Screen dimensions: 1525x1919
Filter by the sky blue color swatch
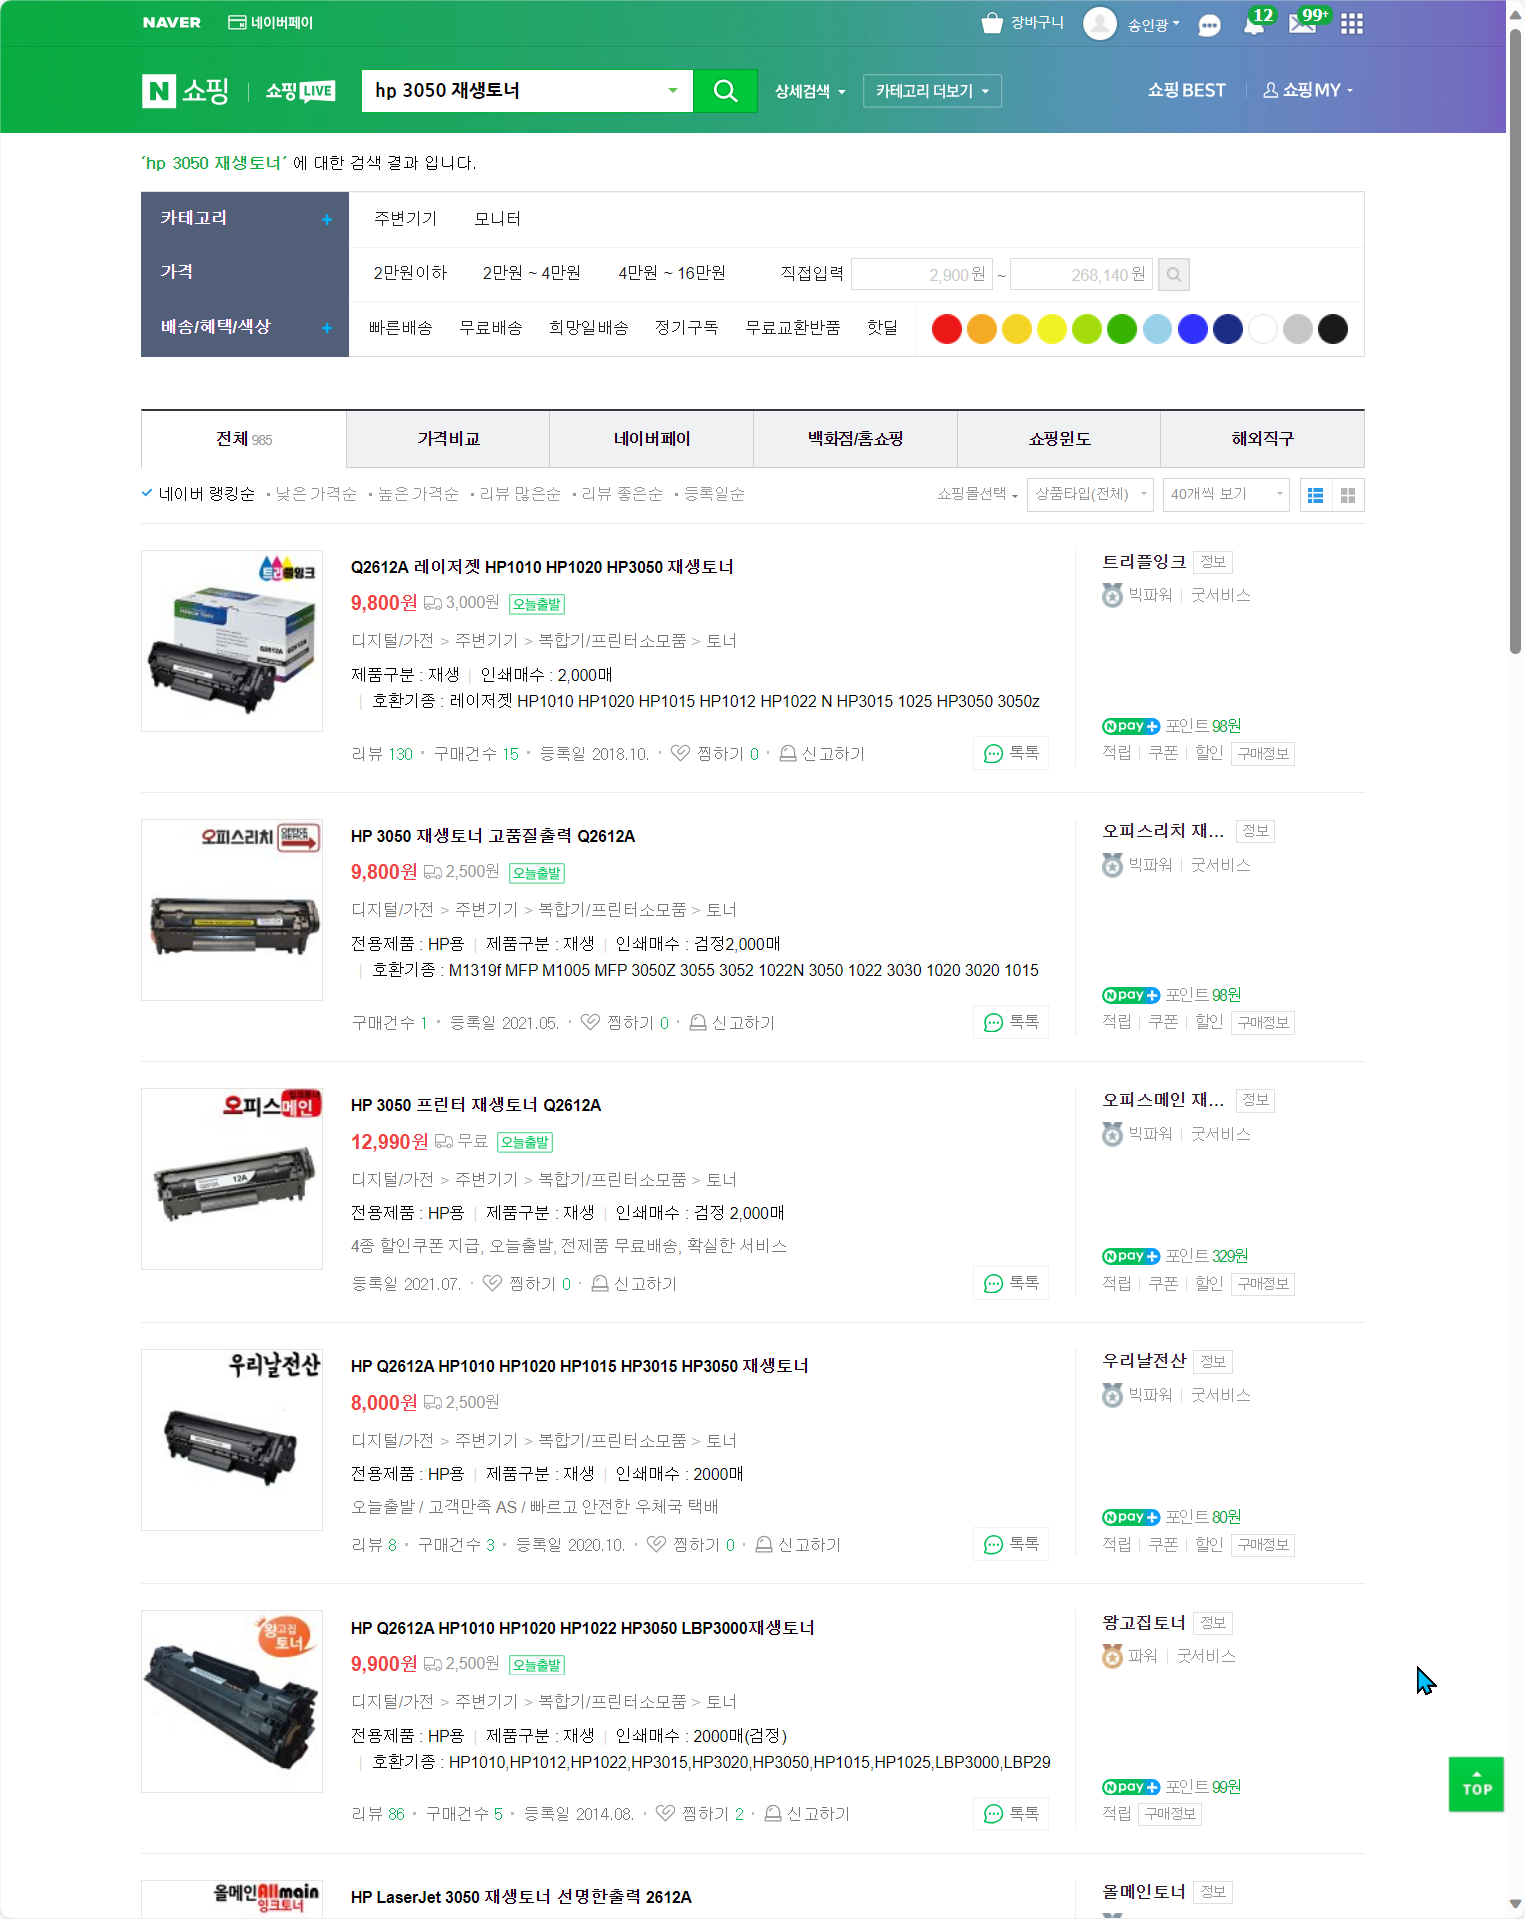[1157, 329]
